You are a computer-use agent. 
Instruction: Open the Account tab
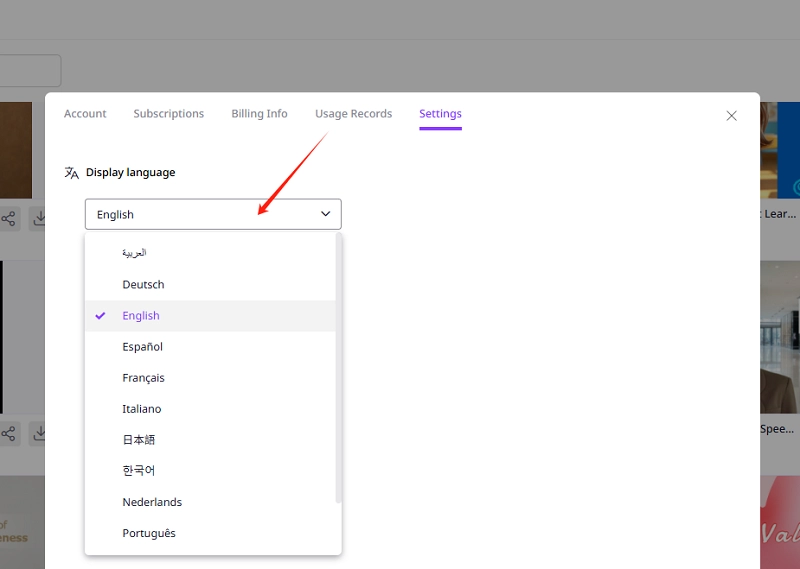pyautogui.click(x=85, y=114)
